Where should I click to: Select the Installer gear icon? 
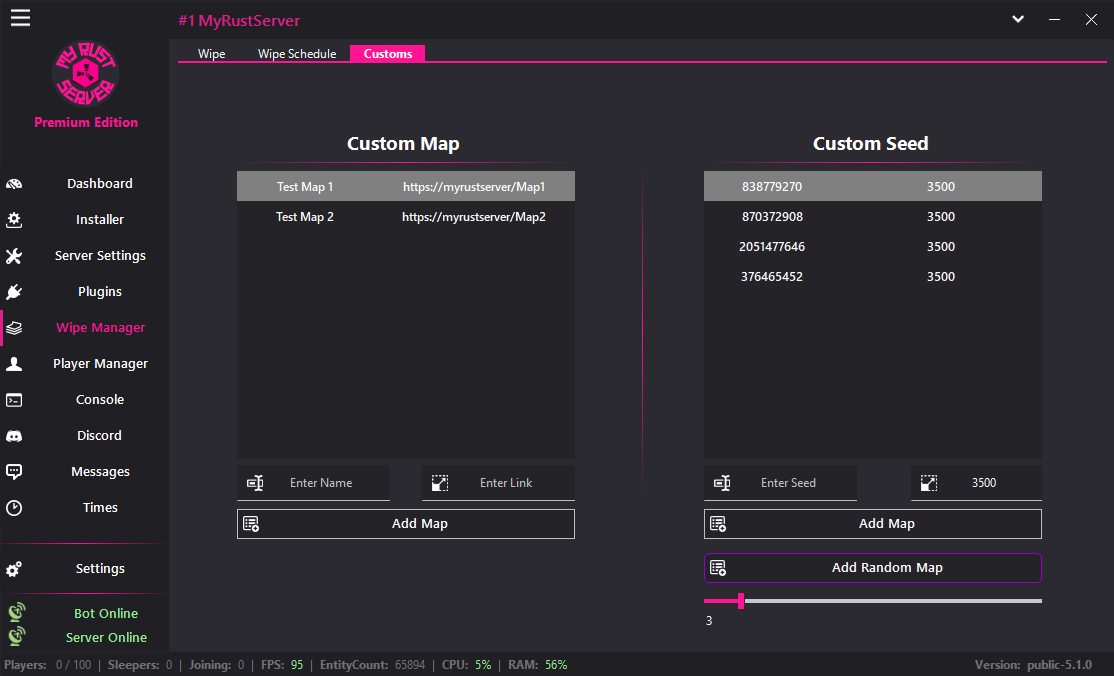click(x=14, y=219)
